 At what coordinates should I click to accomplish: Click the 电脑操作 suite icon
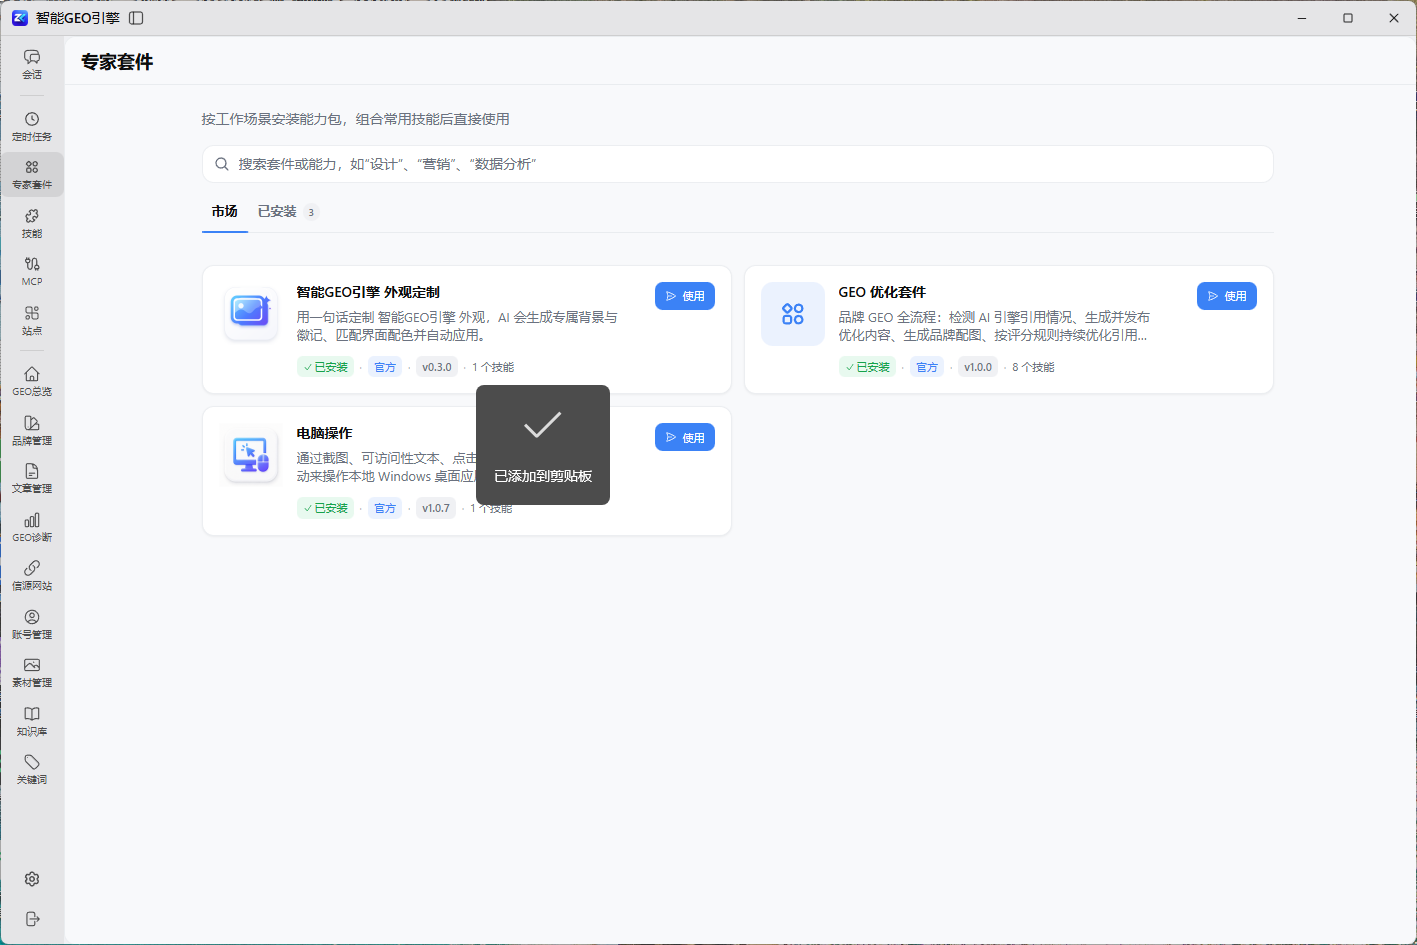tap(251, 455)
